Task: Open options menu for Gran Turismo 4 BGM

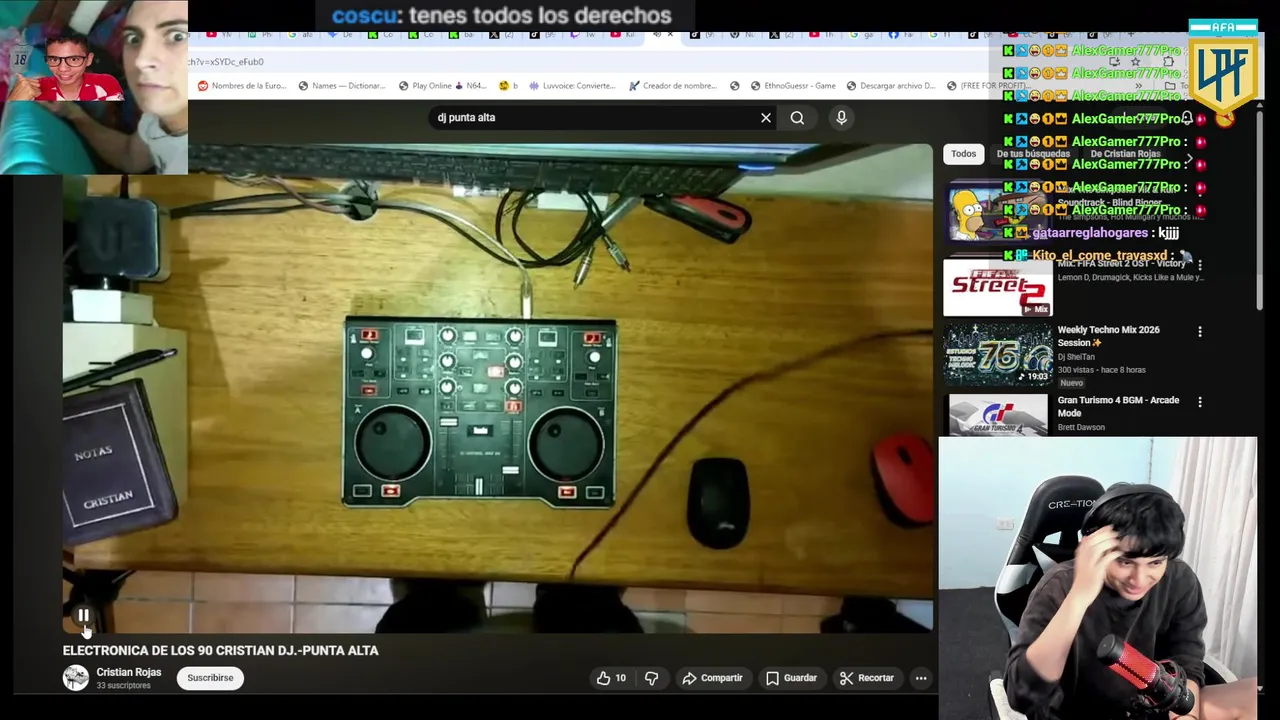Action: point(1200,402)
